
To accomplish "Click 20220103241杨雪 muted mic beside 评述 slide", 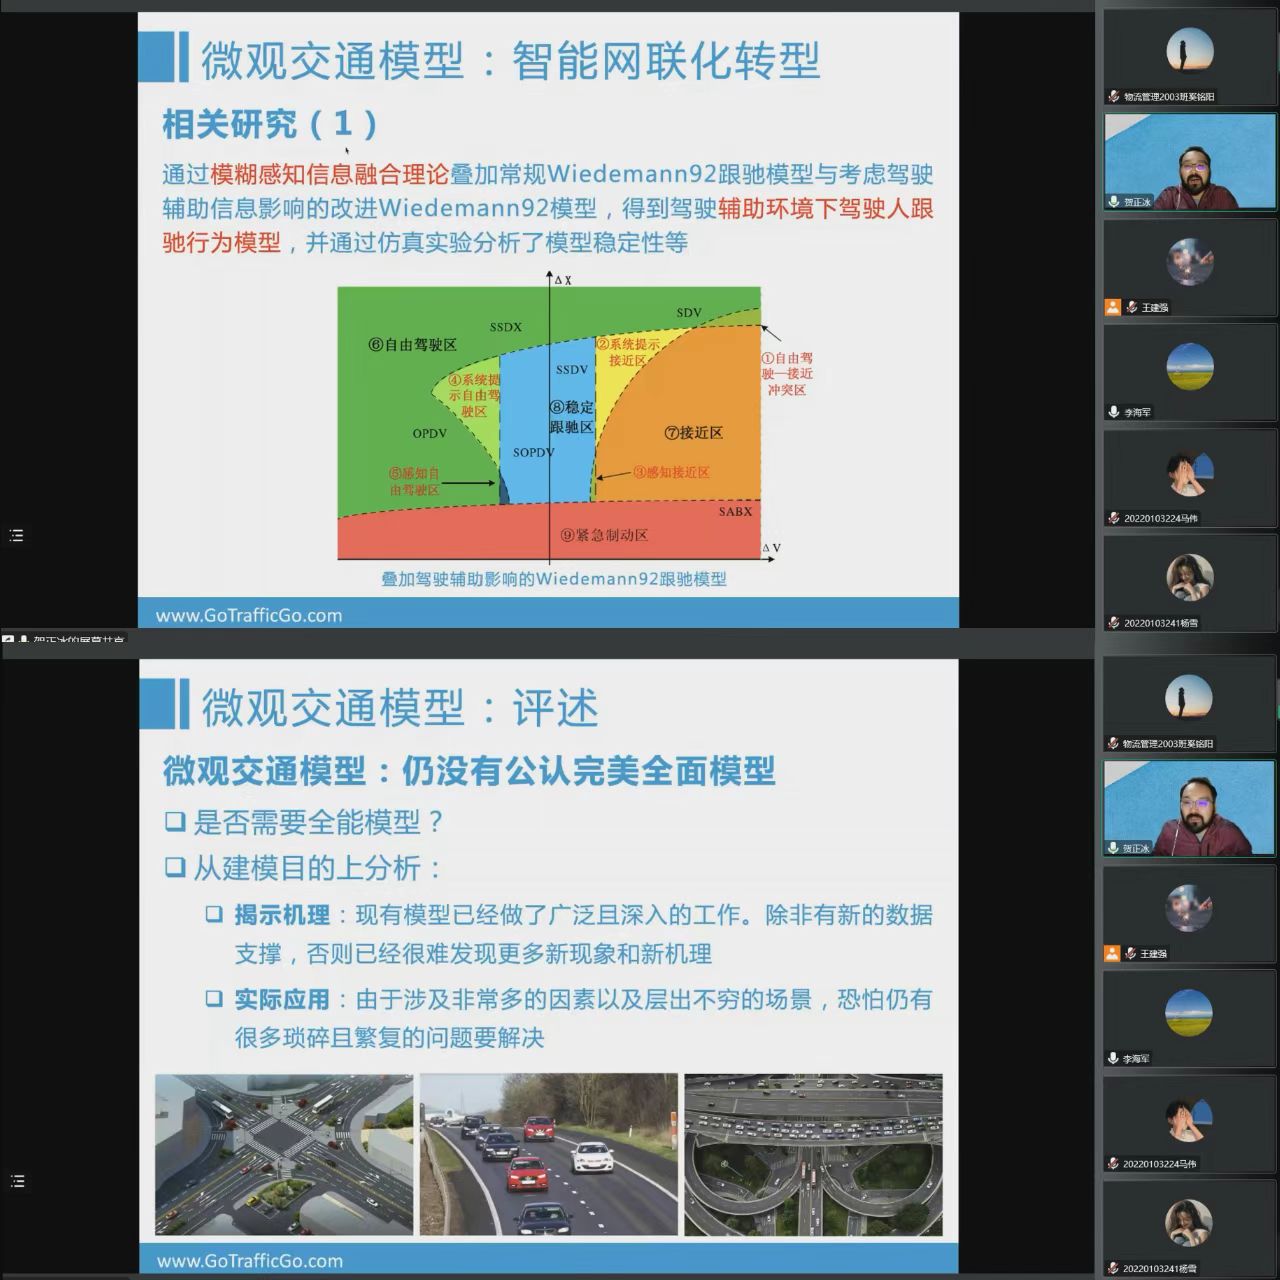I will pyautogui.click(x=1113, y=1269).
